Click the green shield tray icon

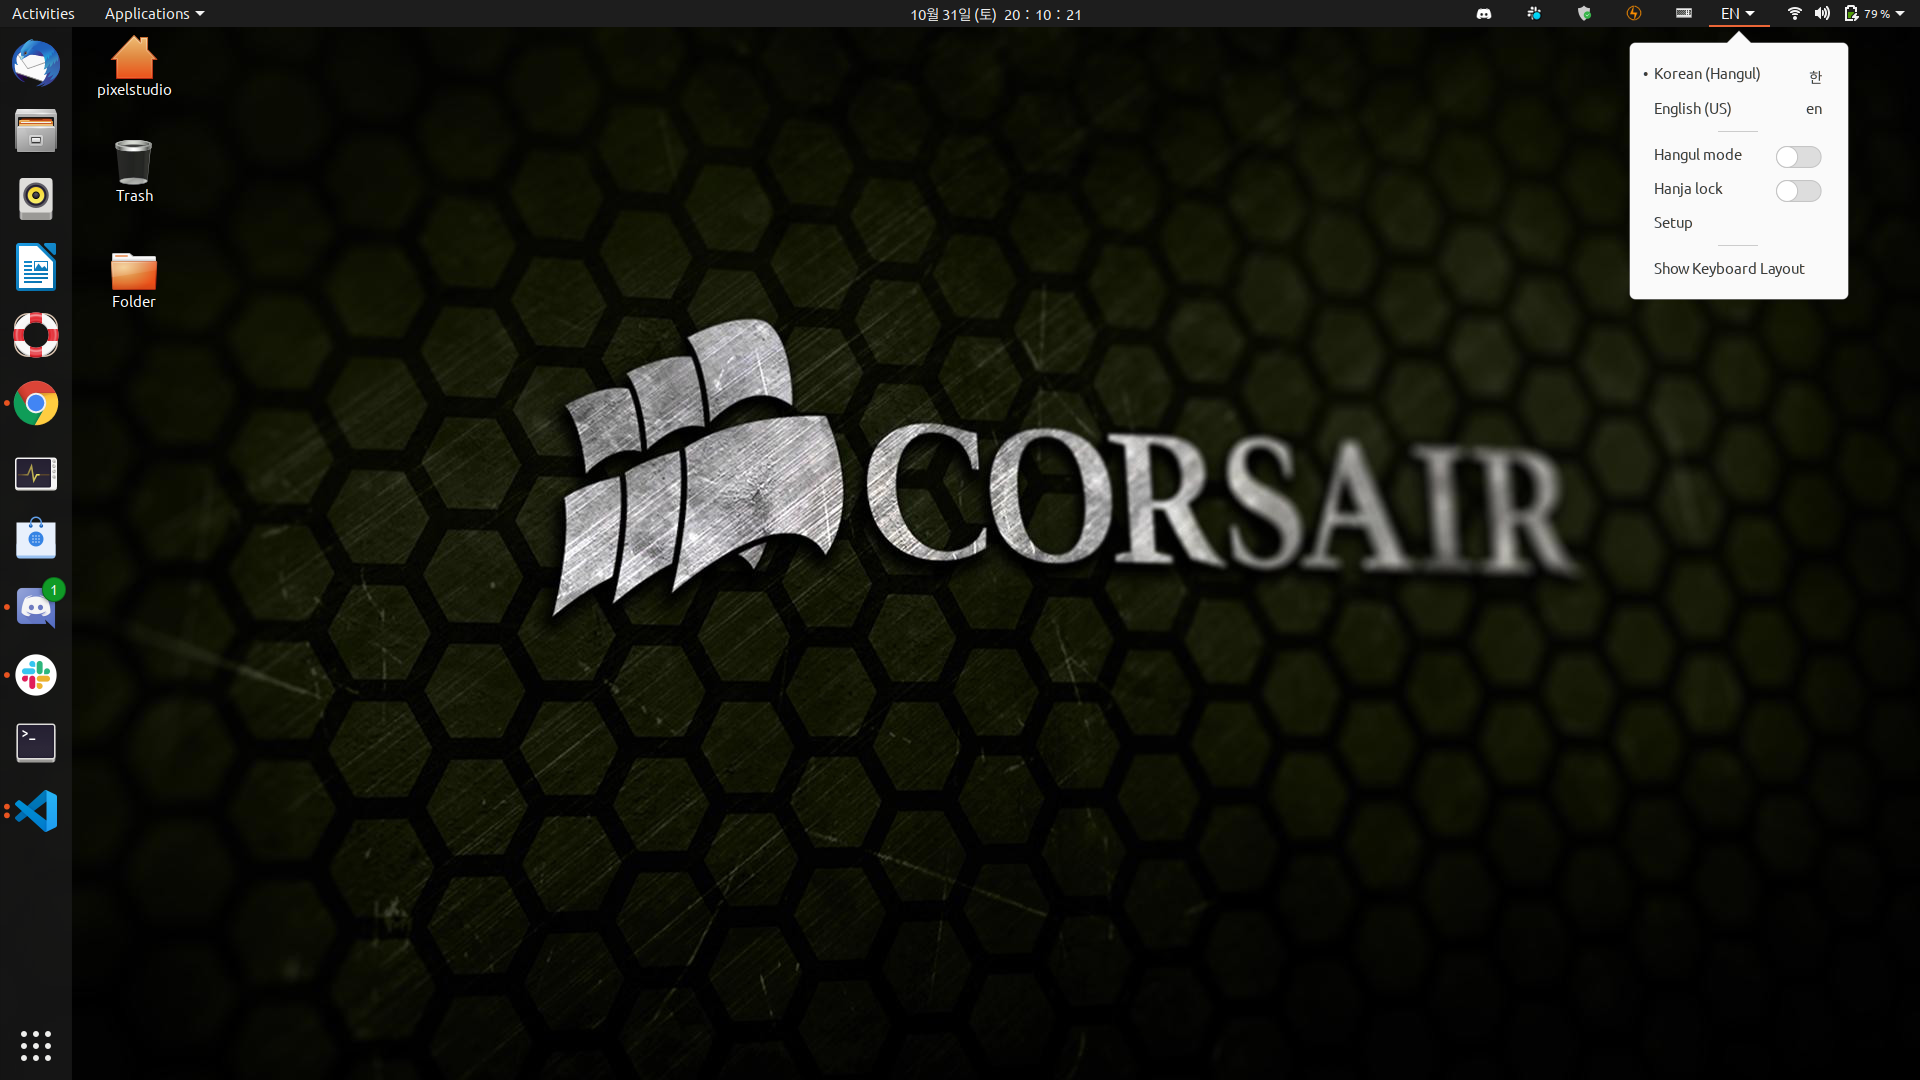[x=1584, y=14]
